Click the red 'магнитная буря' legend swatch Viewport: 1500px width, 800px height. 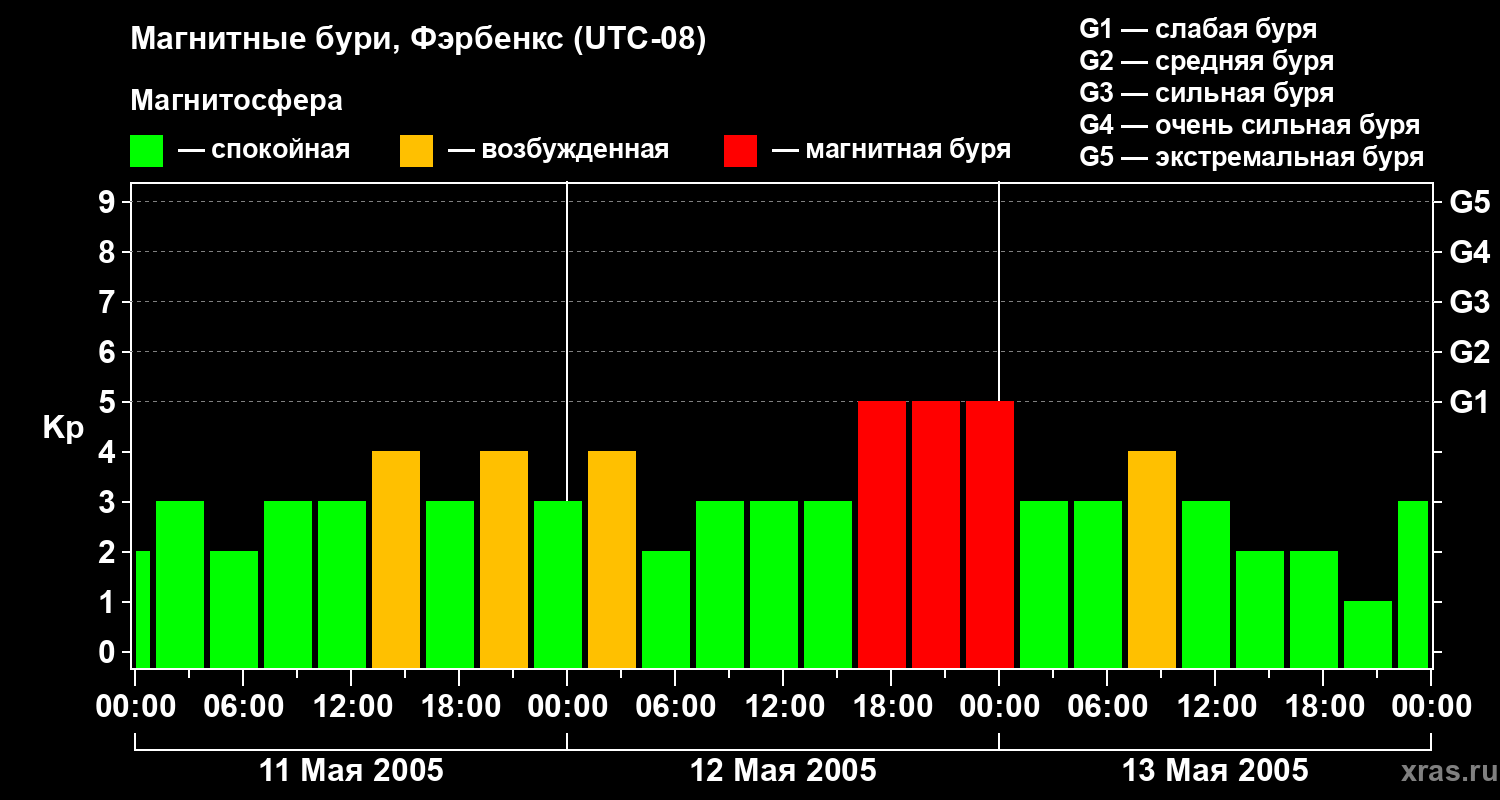pos(740,151)
